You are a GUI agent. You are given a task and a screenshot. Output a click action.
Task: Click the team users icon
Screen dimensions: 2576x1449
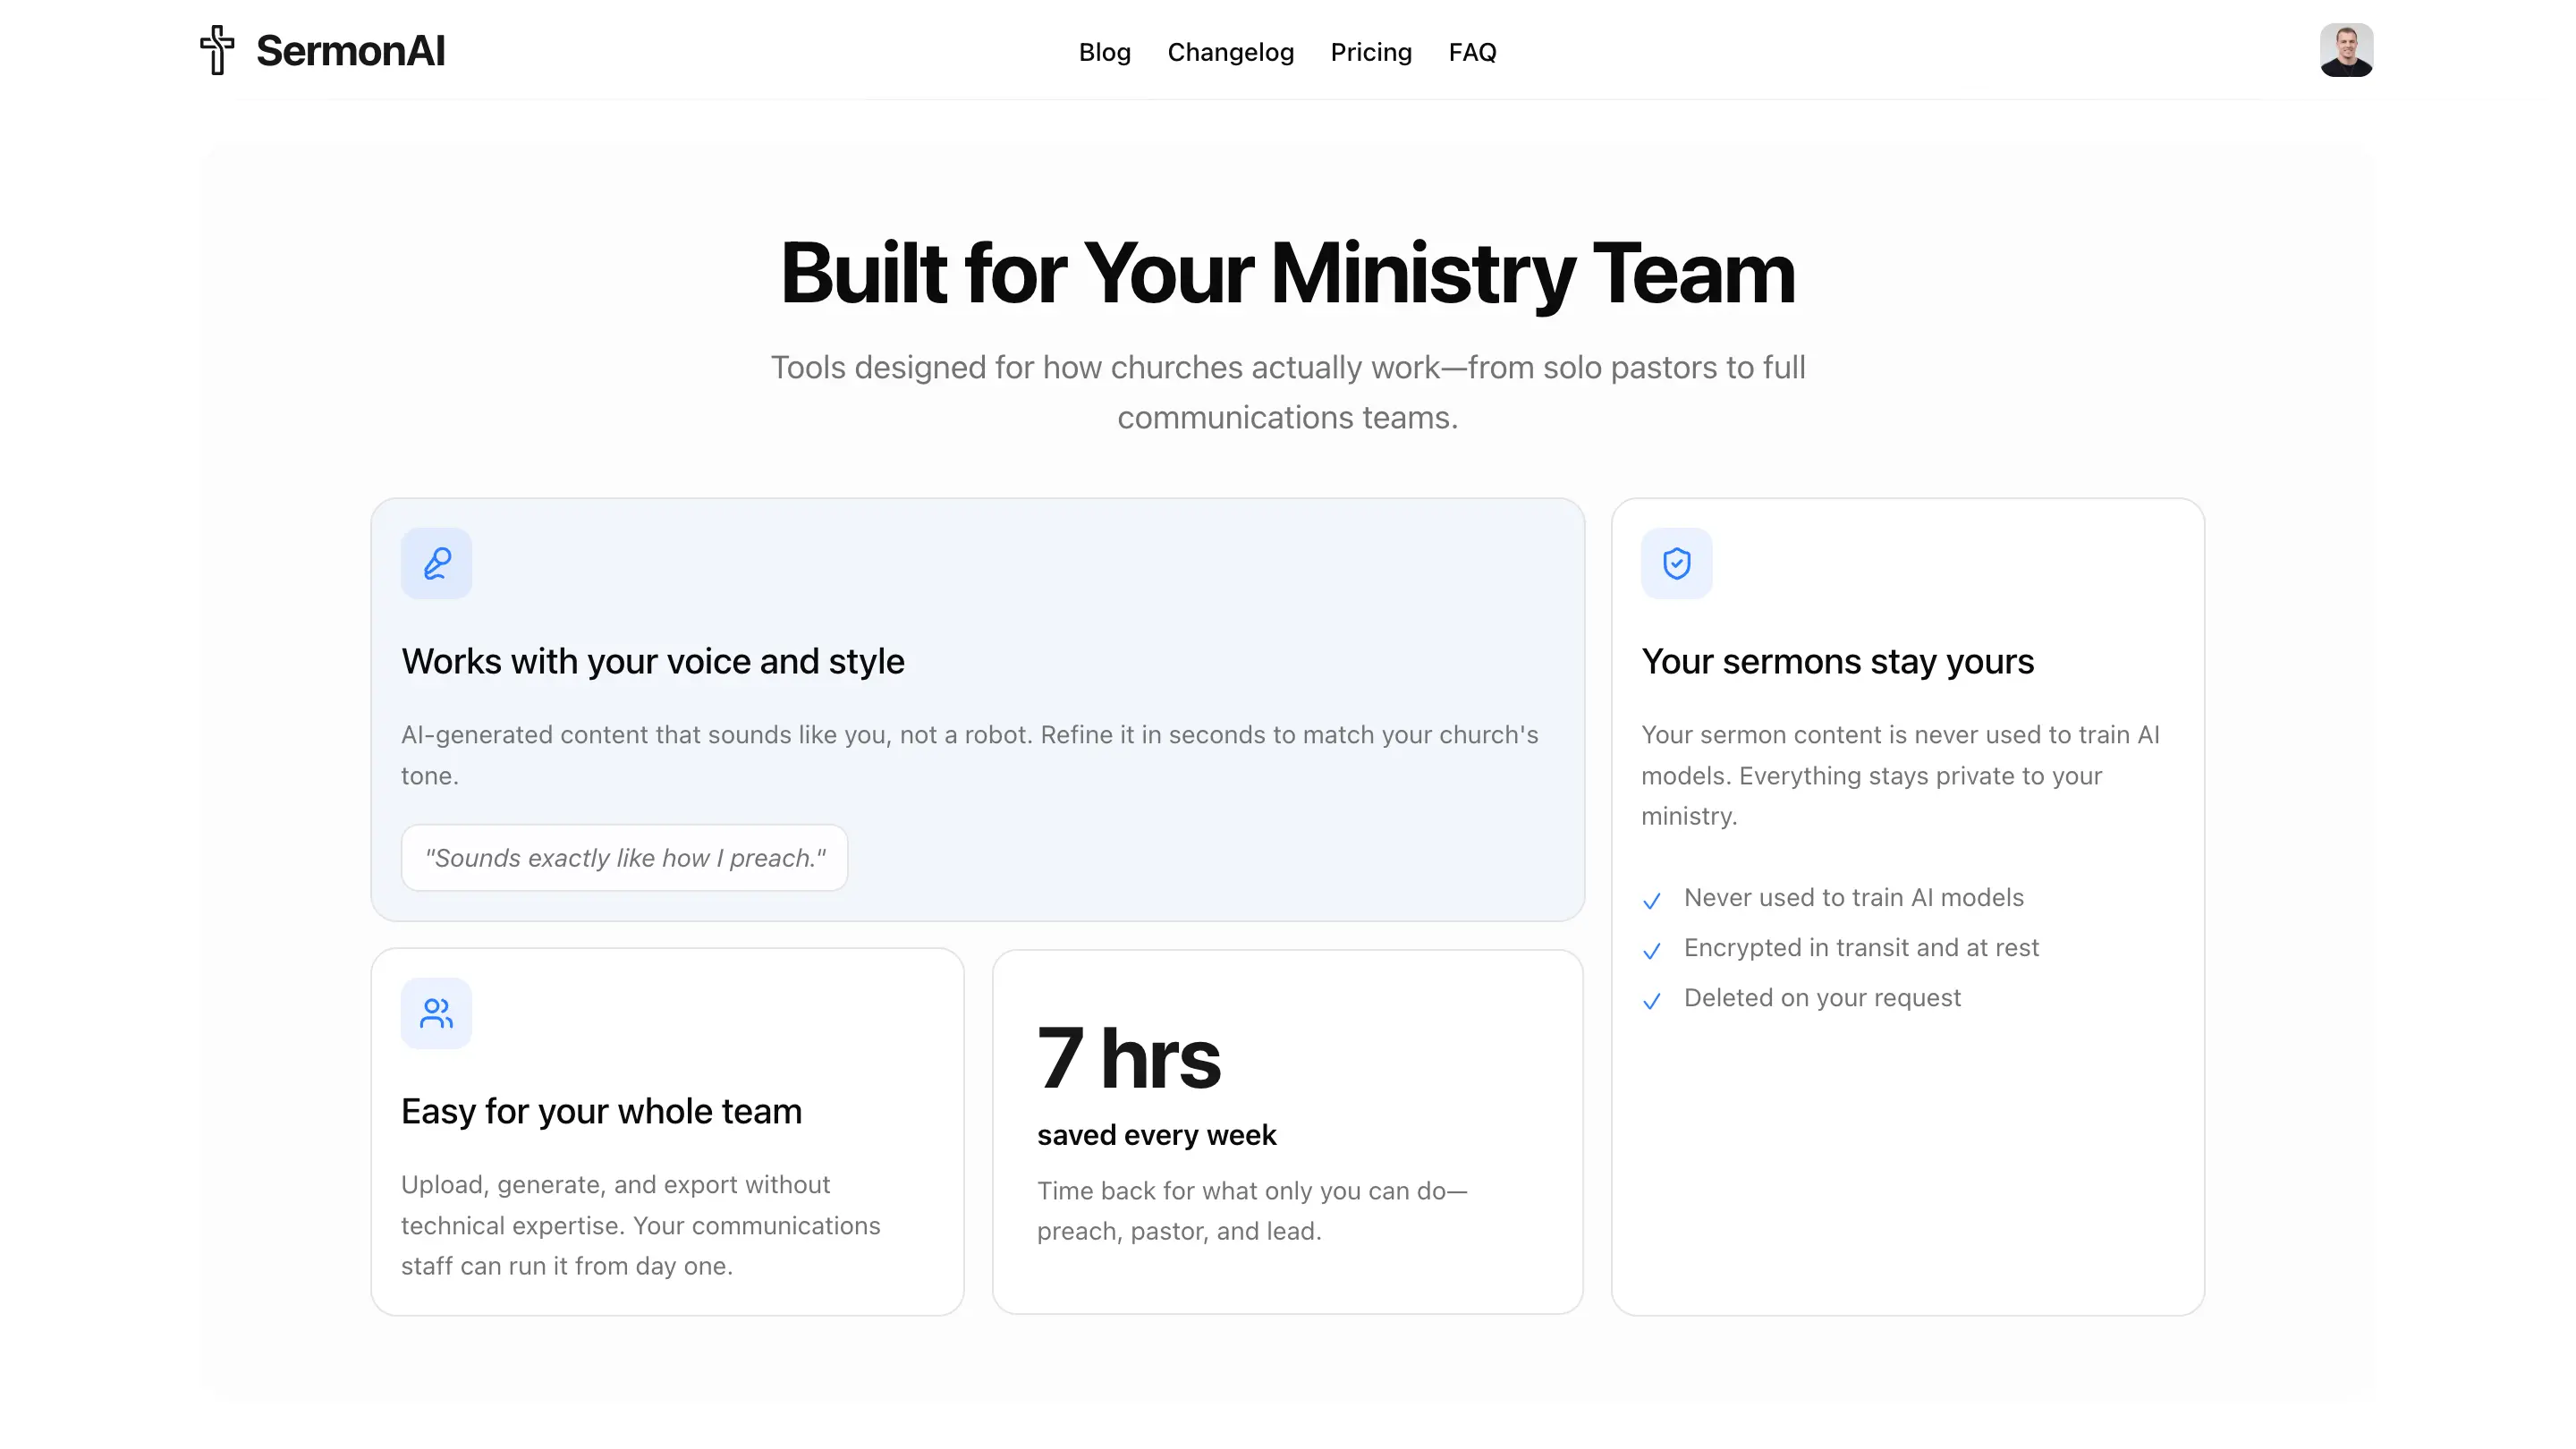436,1013
